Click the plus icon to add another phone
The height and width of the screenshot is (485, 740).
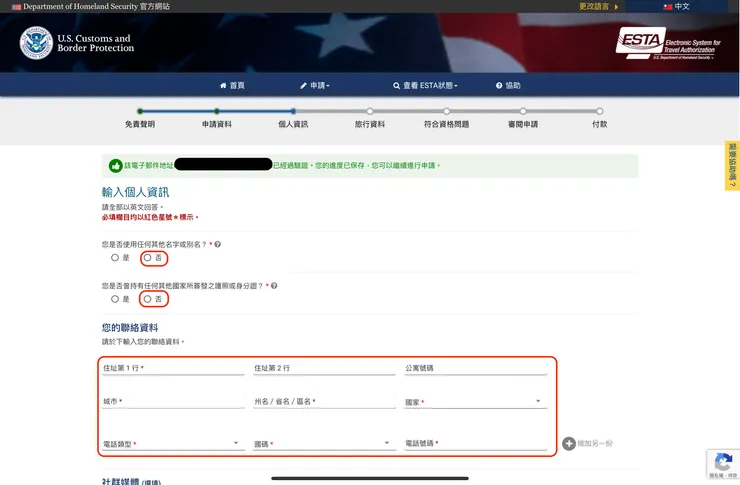(x=569, y=443)
